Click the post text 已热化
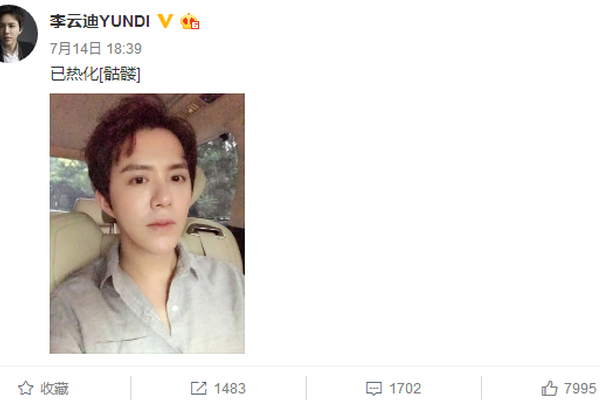This screenshot has width=600, height=400. (x=74, y=74)
